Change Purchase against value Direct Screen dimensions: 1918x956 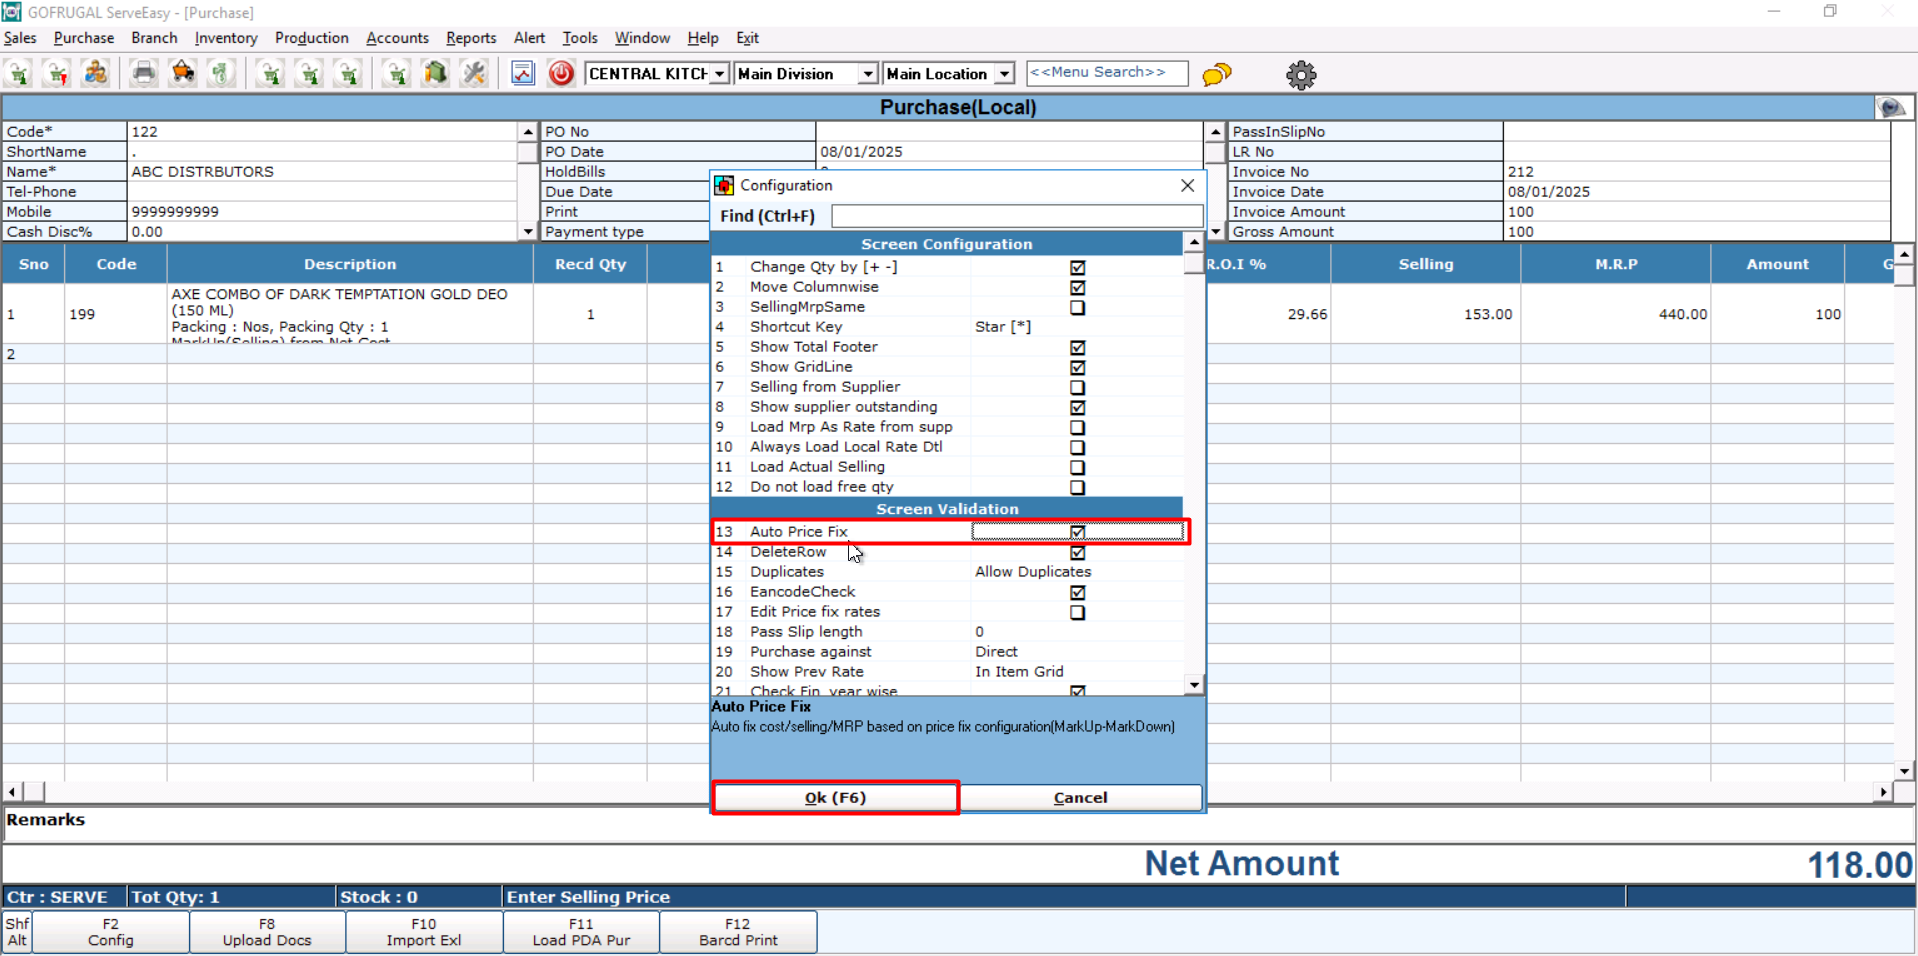click(996, 652)
